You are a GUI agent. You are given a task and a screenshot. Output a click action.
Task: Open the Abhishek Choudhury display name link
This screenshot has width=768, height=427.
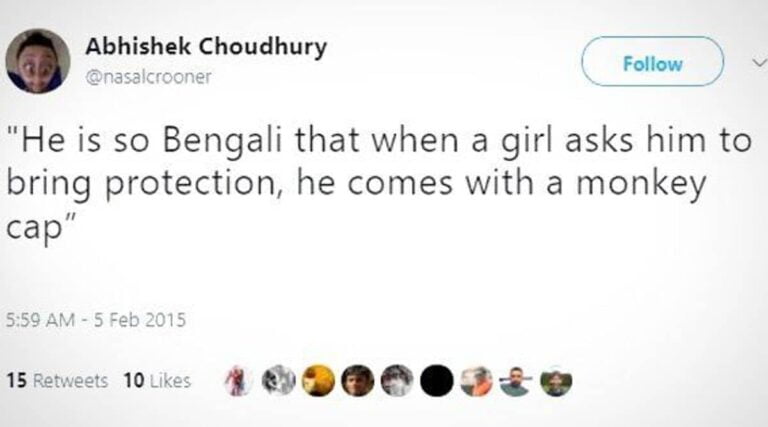pyautogui.click(x=206, y=48)
